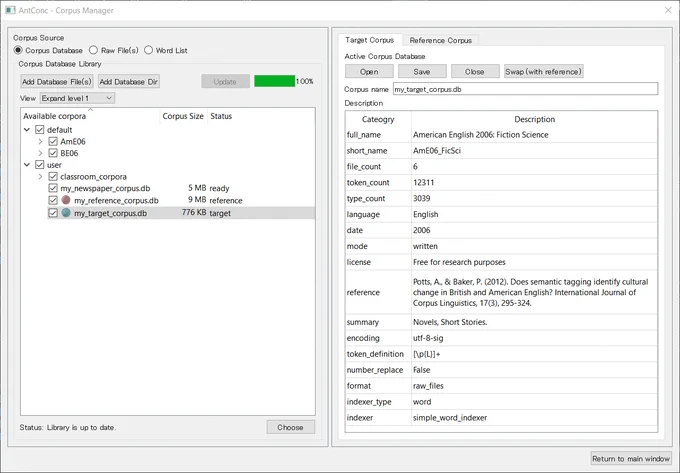The image size is (680, 473).
Task: Click the full_name description cell value
Action: coord(534,135)
